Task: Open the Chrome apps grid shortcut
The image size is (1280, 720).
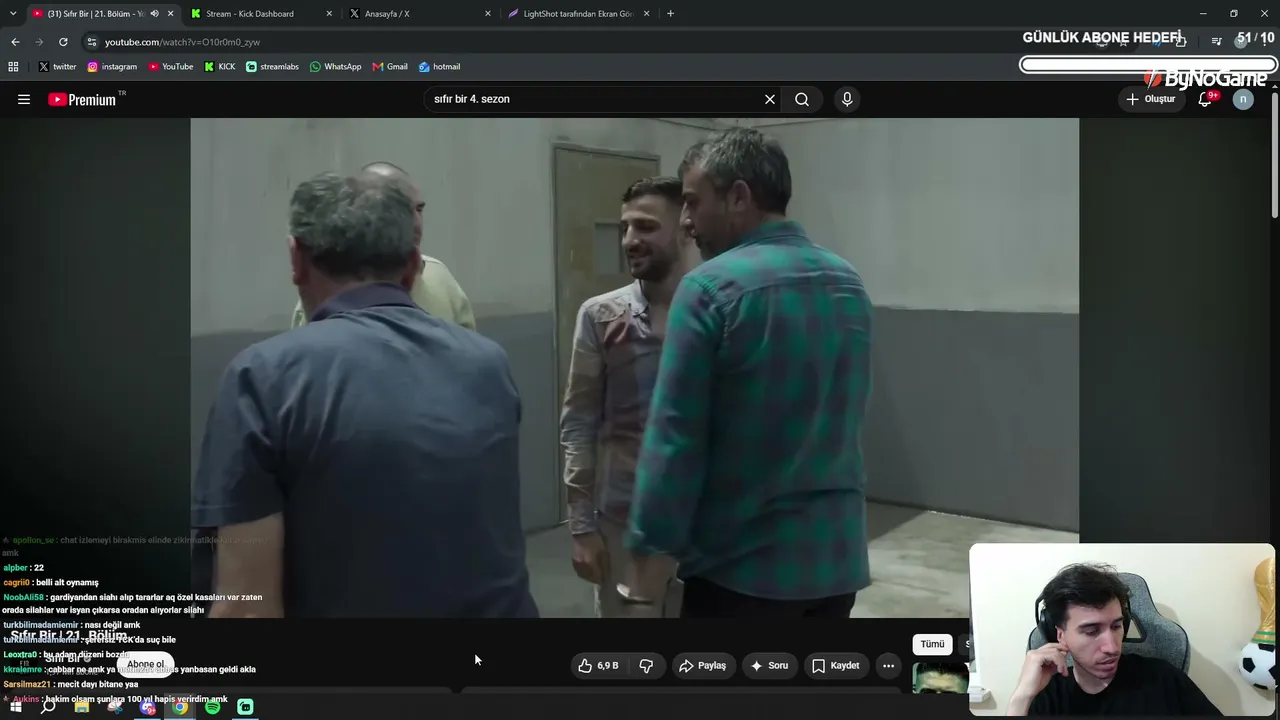Action: [x=13, y=67]
